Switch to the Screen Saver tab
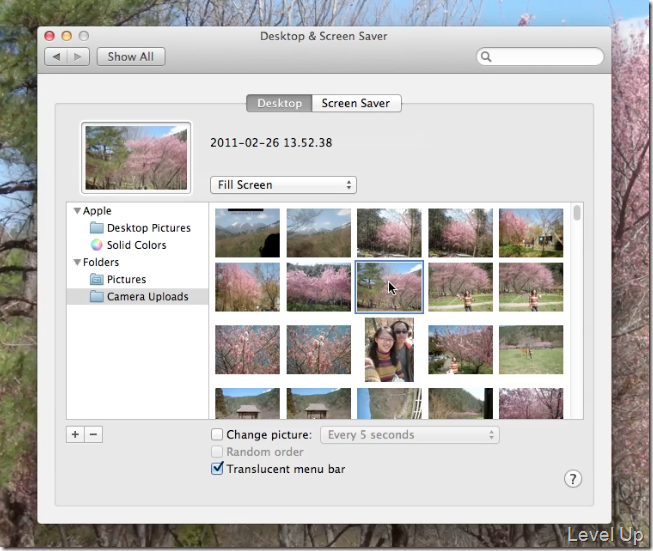The height and width of the screenshot is (551, 653). (356, 103)
